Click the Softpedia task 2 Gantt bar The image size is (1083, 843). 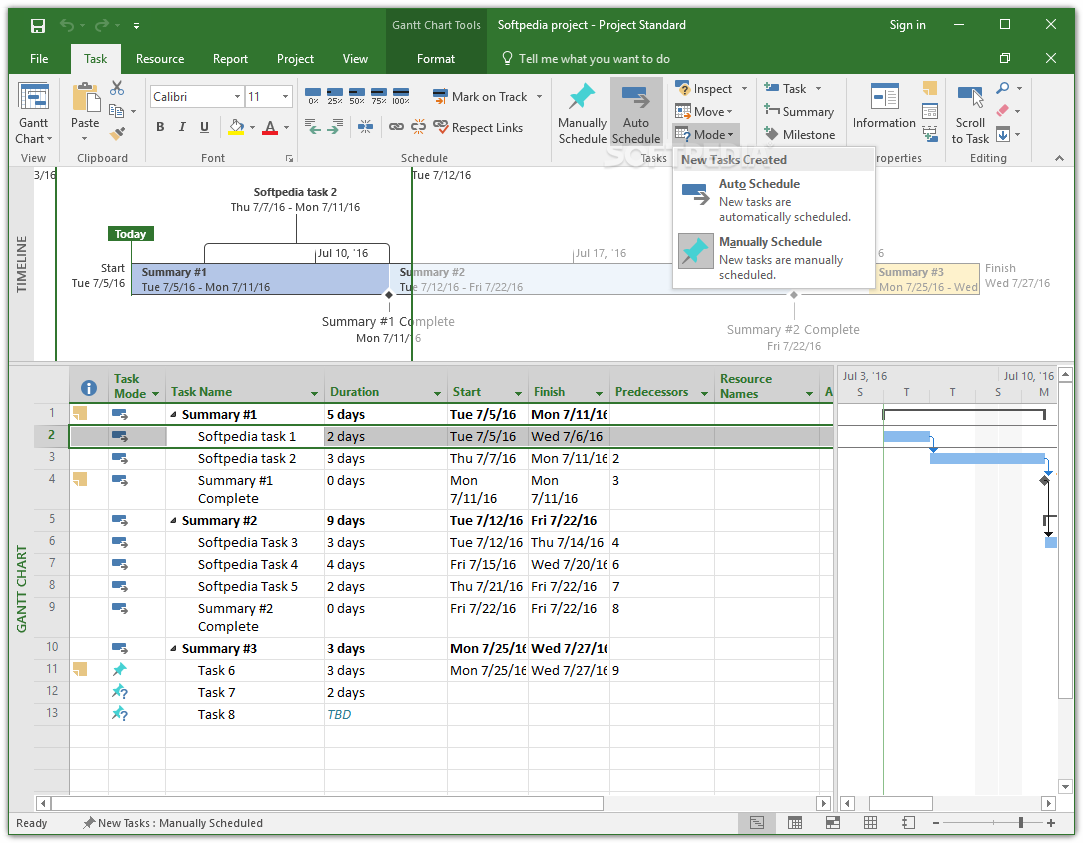[987, 458]
